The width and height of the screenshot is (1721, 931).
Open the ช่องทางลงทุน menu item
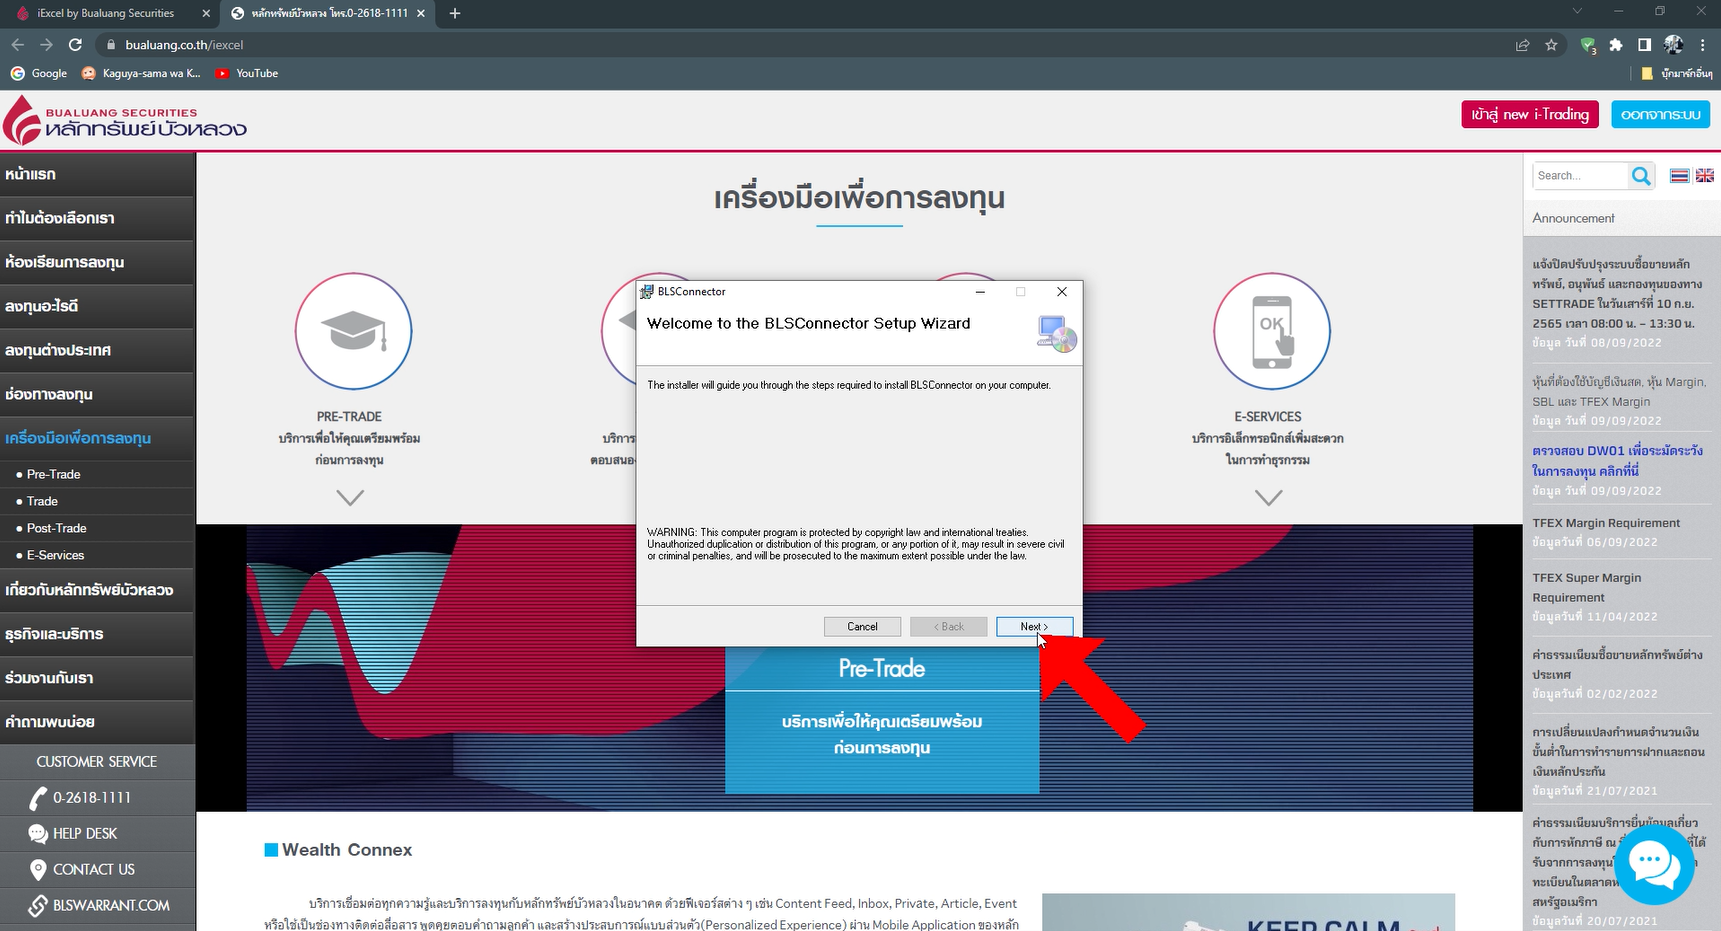97,394
